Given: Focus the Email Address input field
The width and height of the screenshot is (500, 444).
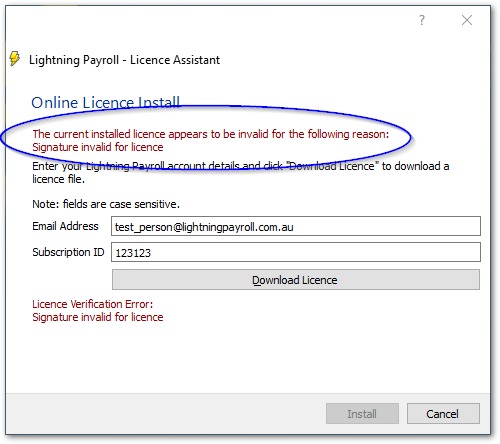Looking at the screenshot, I should tap(296, 226).
